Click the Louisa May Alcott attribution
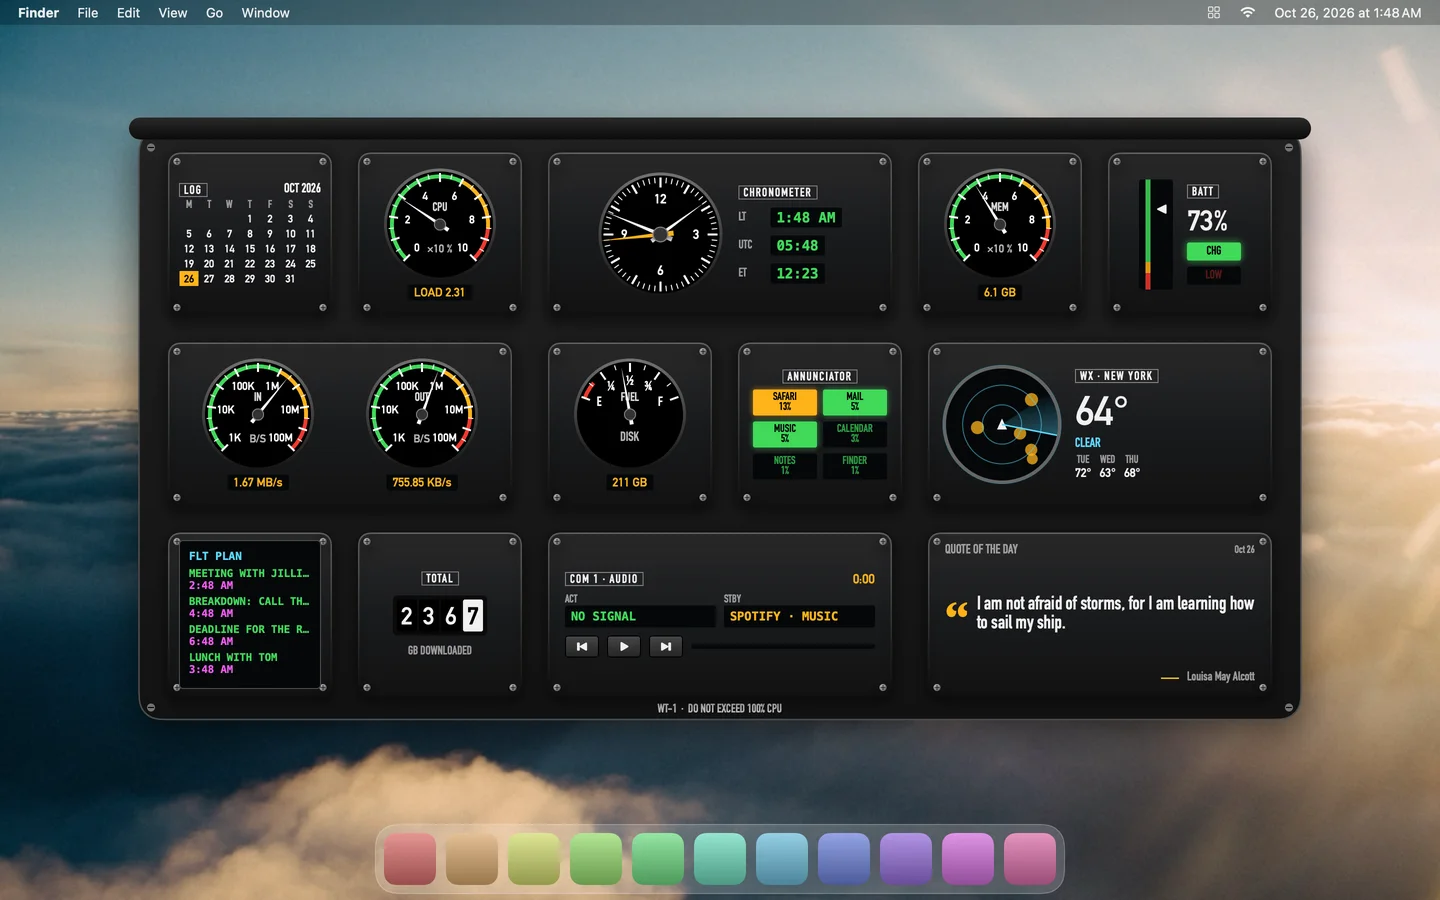The width and height of the screenshot is (1440, 900). coord(1220,677)
